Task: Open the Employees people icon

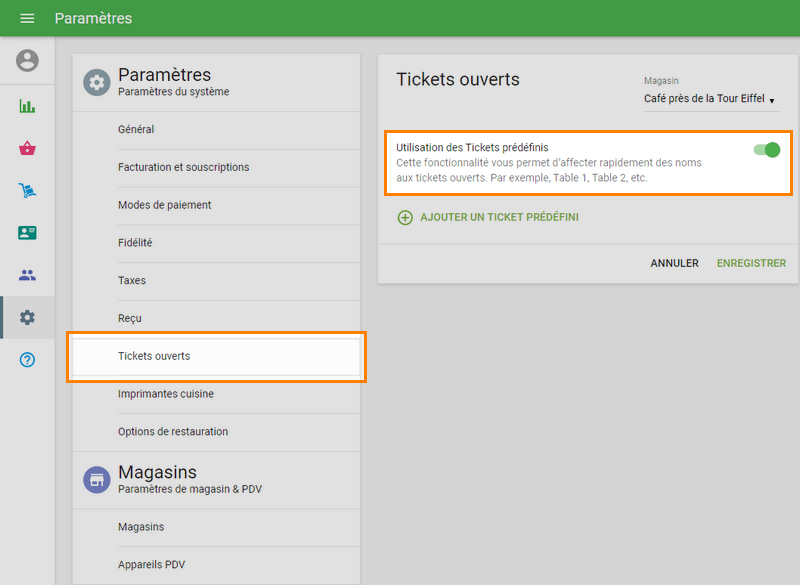Action: coord(26,274)
